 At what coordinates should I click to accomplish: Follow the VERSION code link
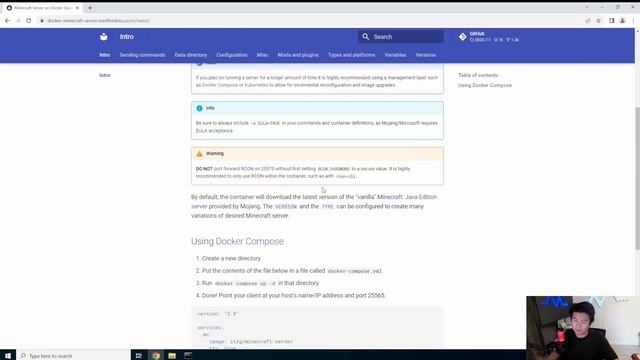(286, 207)
